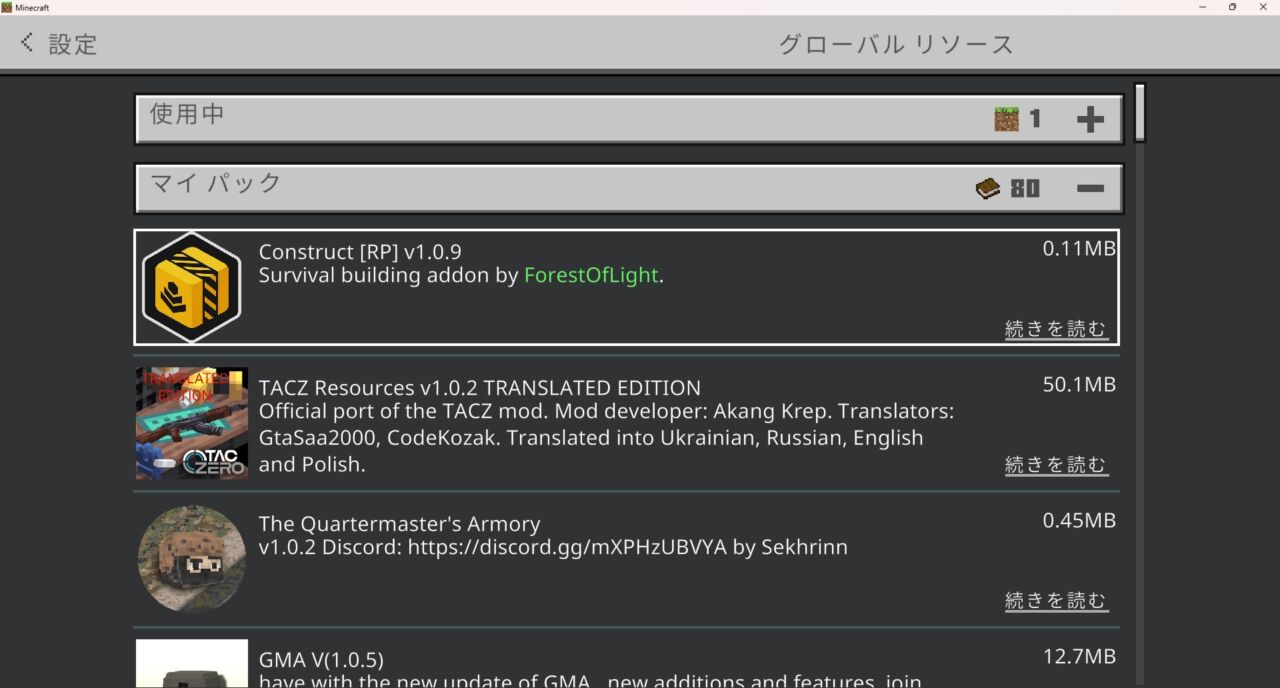This screenshot has width=1280, height=688.
Task: Click the 使用中 header label
Action: click(187, 114)
